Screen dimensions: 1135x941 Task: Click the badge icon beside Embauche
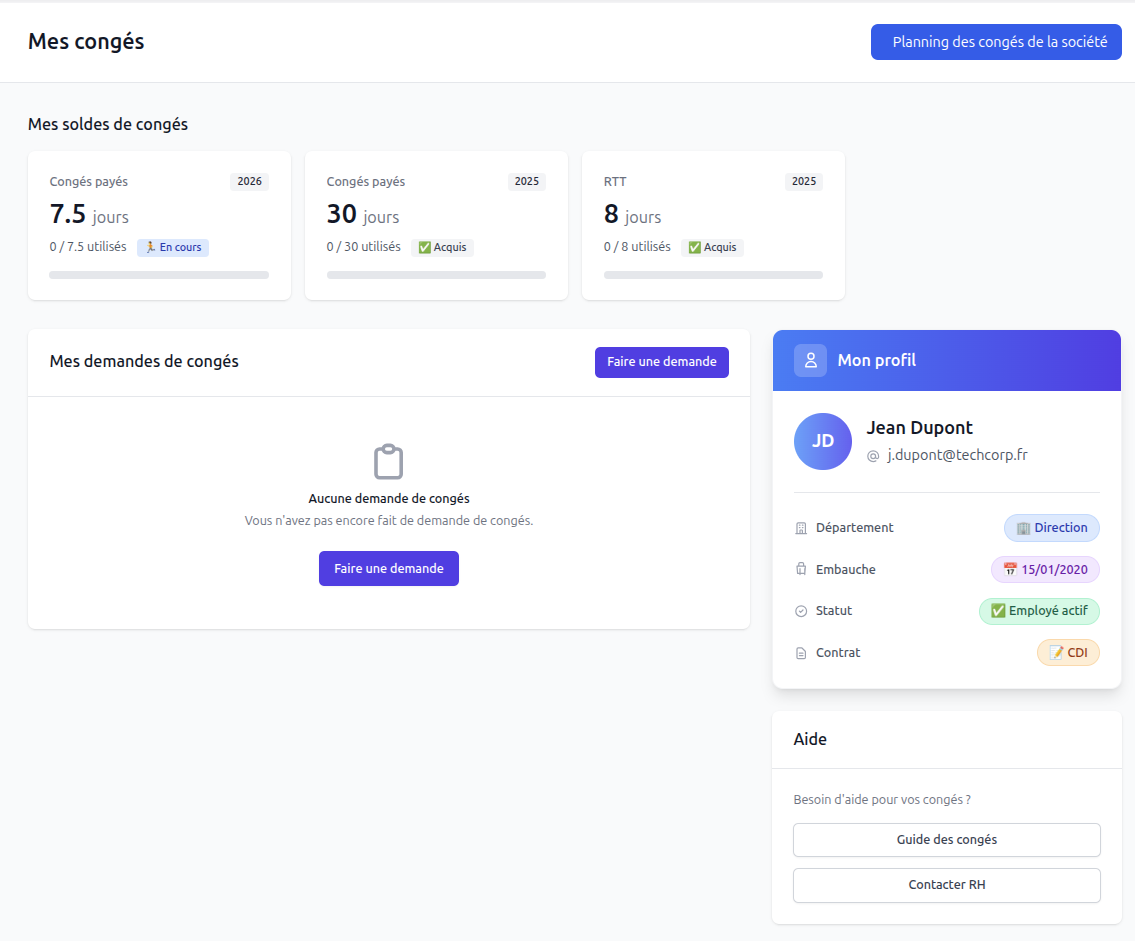(x=801, y=570)
